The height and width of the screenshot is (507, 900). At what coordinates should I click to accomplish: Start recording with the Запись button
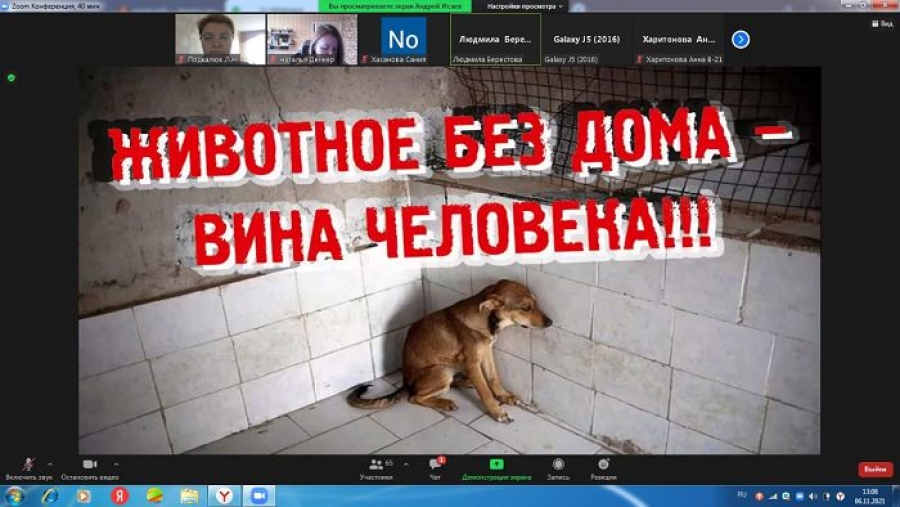click(558, 469)
